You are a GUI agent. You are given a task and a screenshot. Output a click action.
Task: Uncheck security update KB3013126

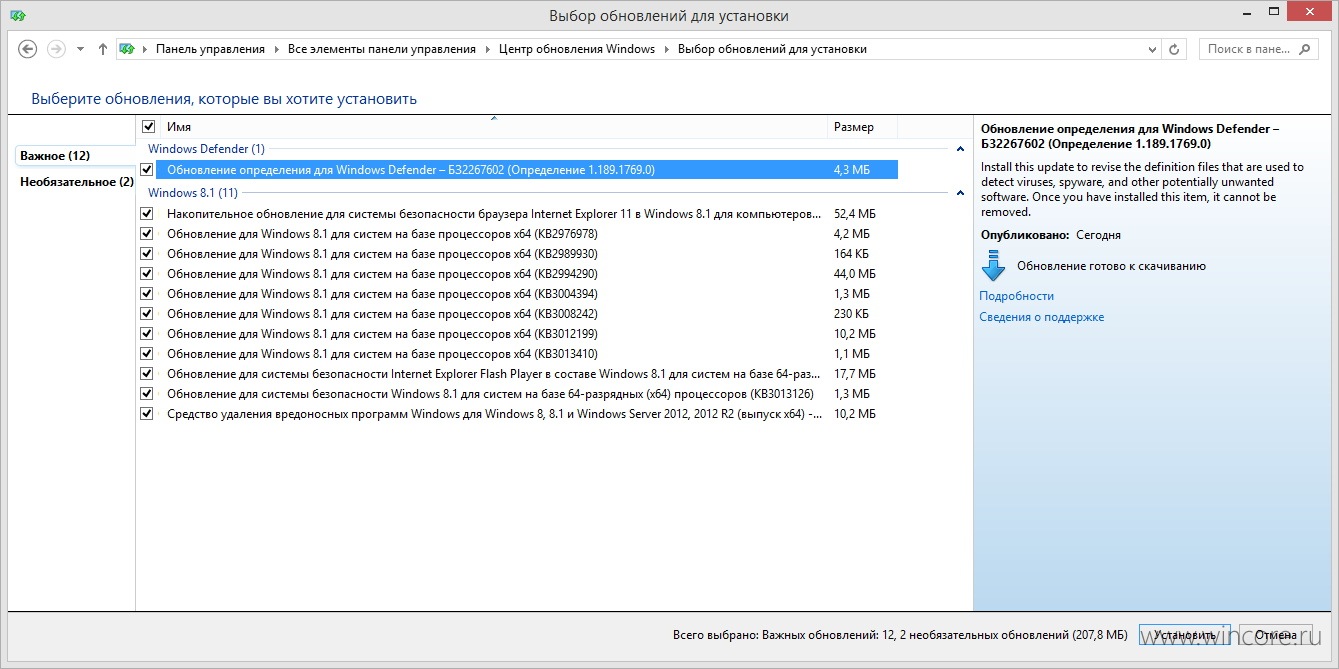coord(147,394)
